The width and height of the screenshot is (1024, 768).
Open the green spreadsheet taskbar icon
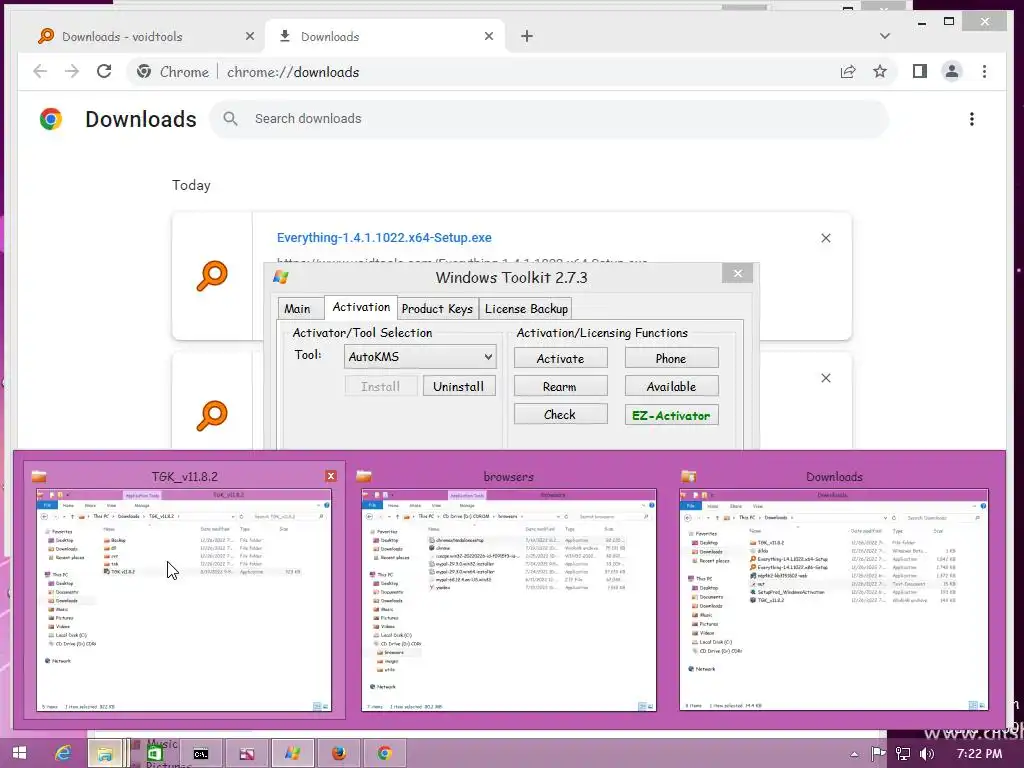tap(154, 753)
